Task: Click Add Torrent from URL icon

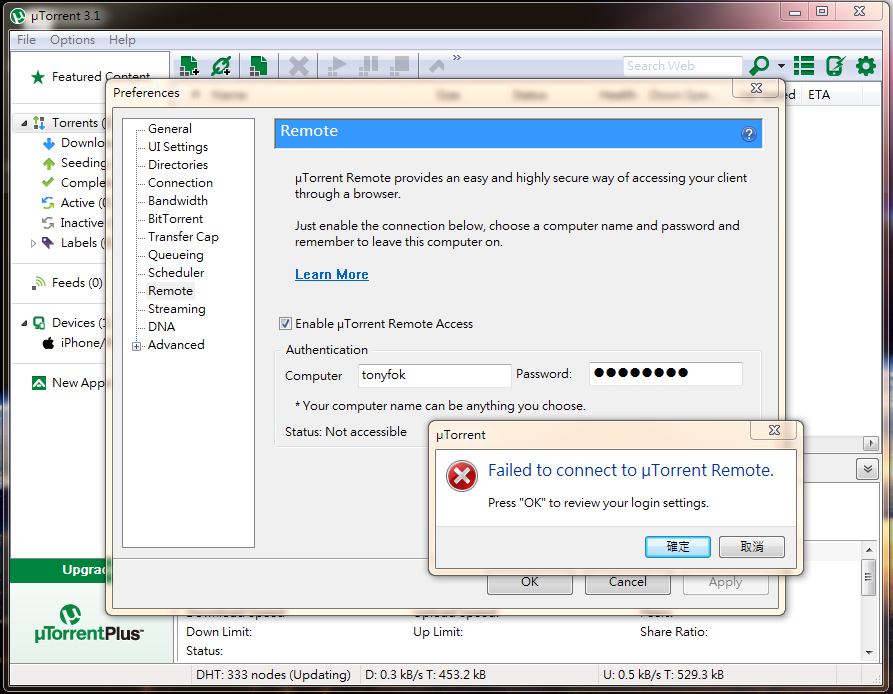Action: click(x=221, y=65)
